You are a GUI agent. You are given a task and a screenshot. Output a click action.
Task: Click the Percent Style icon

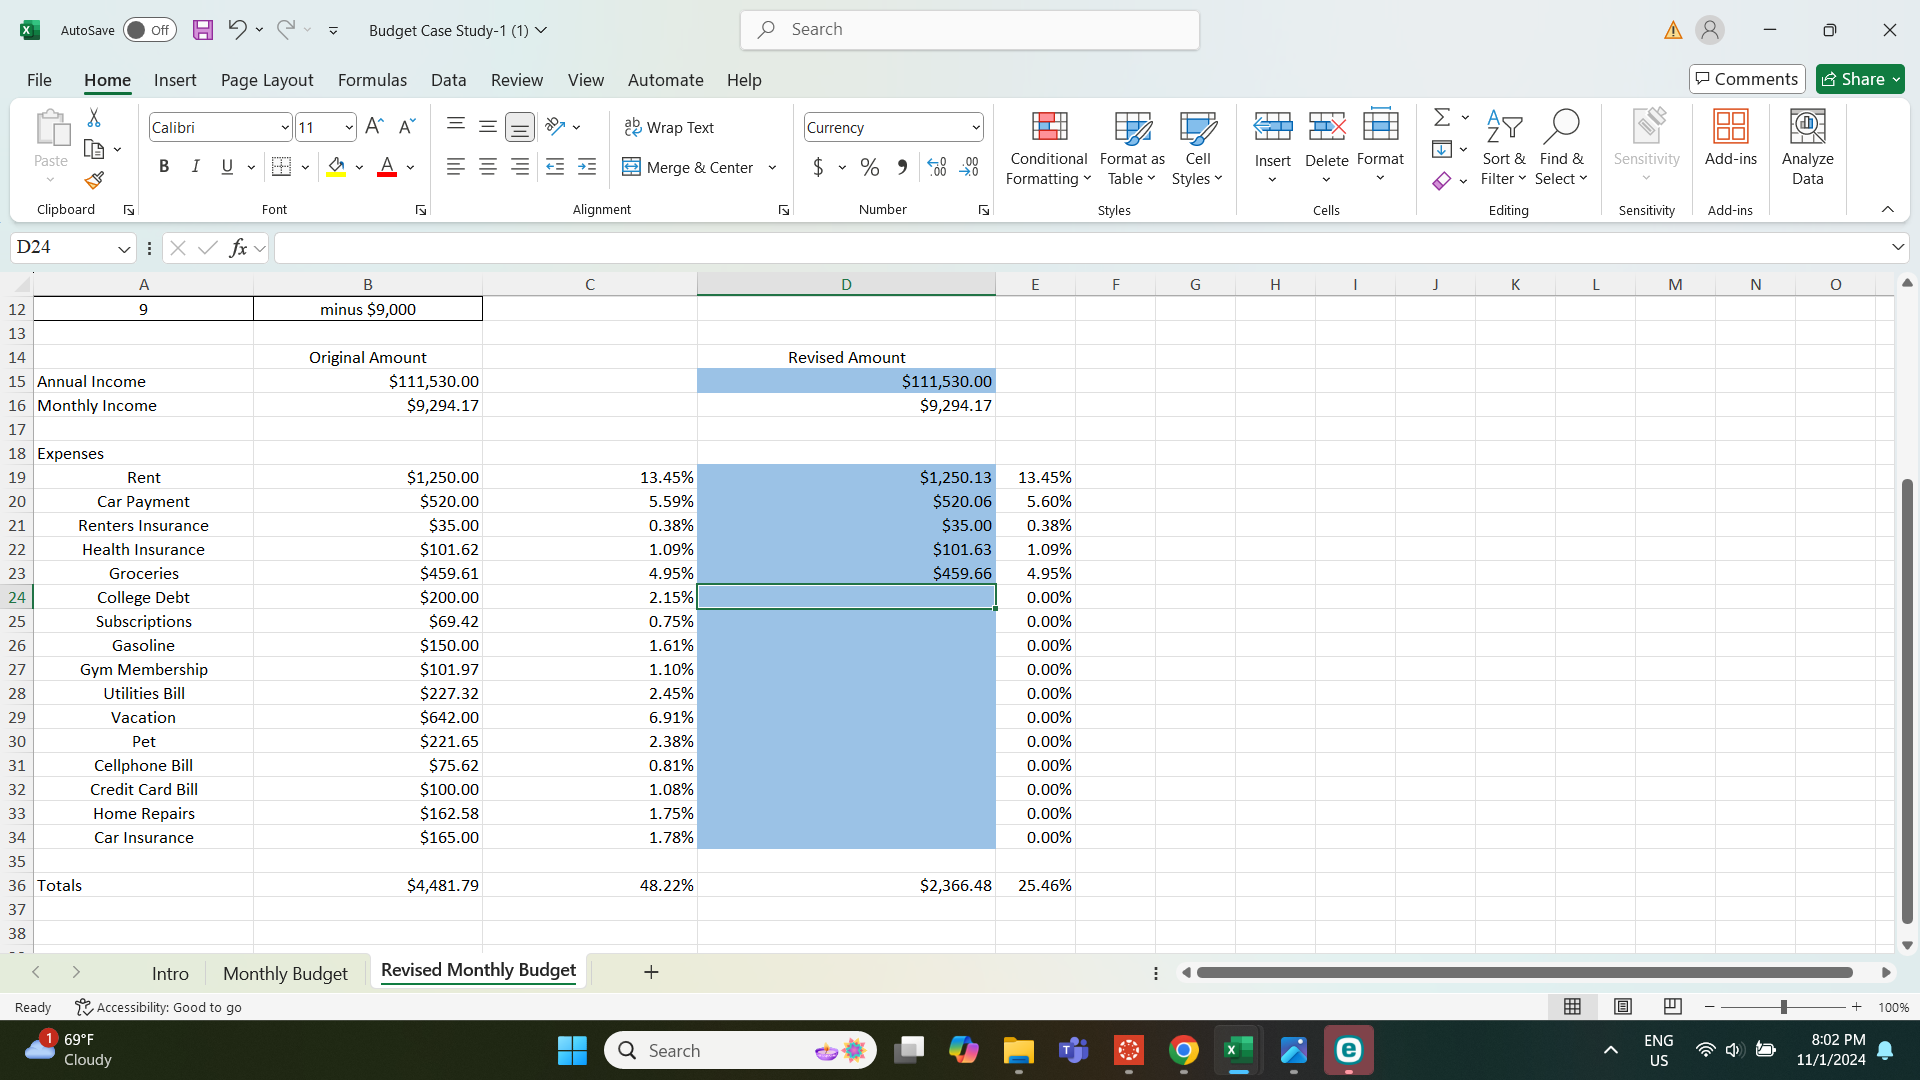click(869, 168)
